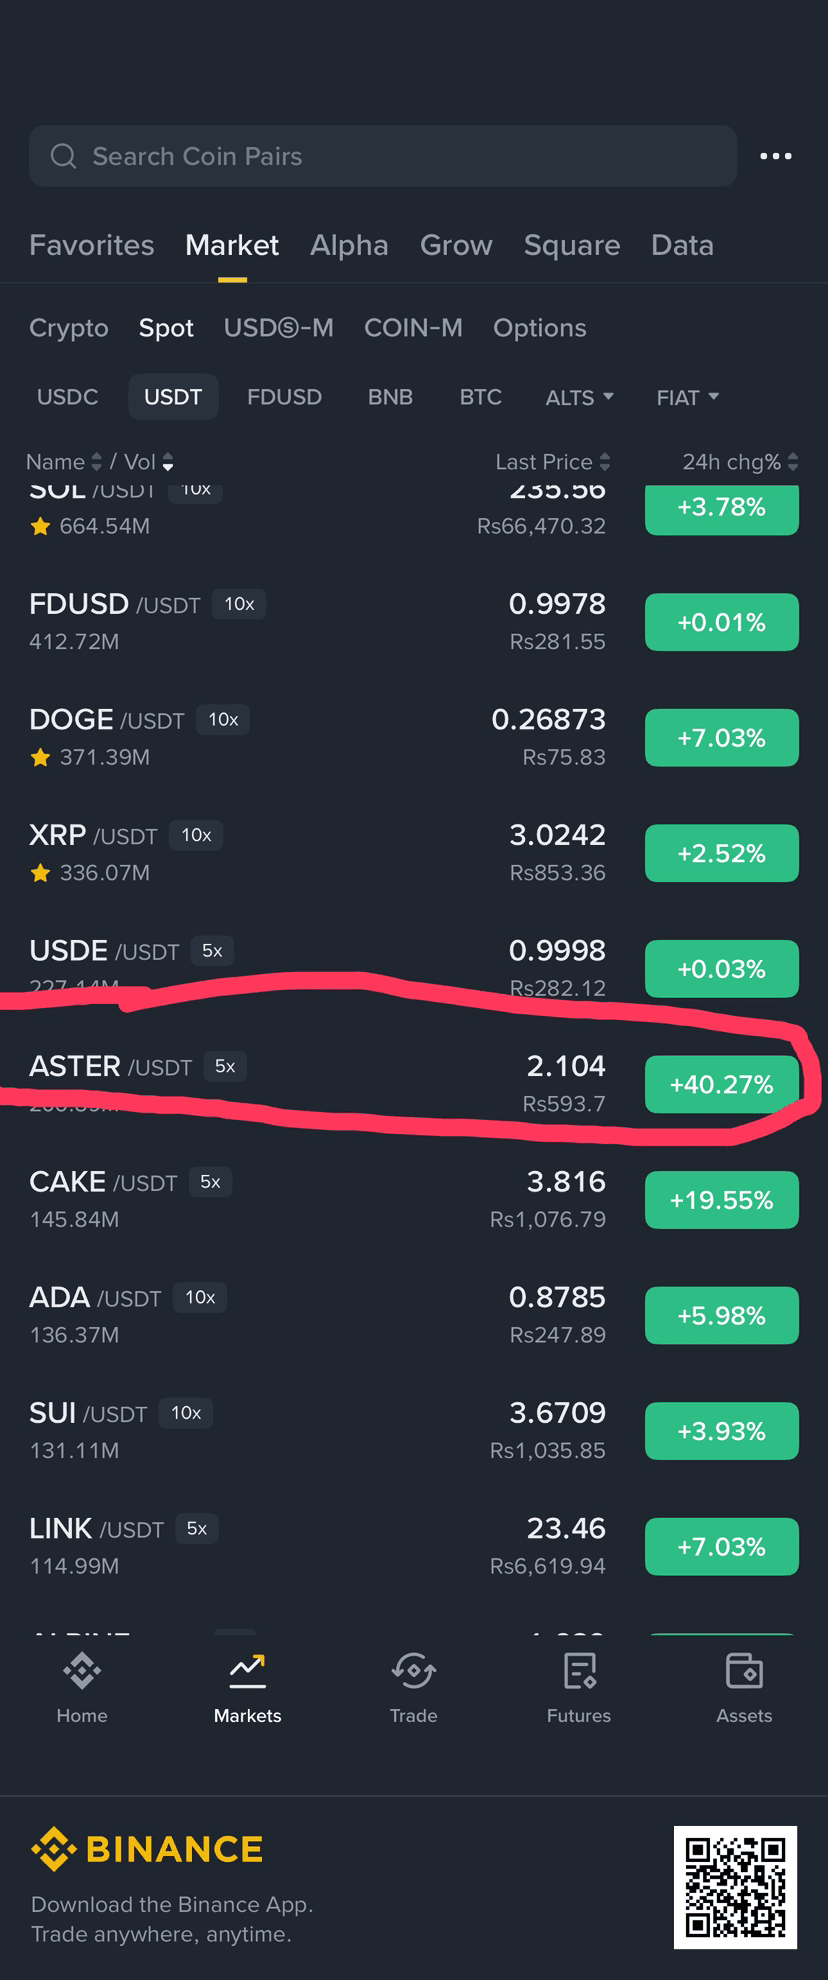Open the Assets wallet icon
Viewport: 828px width, 1980px height.
[744, 1671]
